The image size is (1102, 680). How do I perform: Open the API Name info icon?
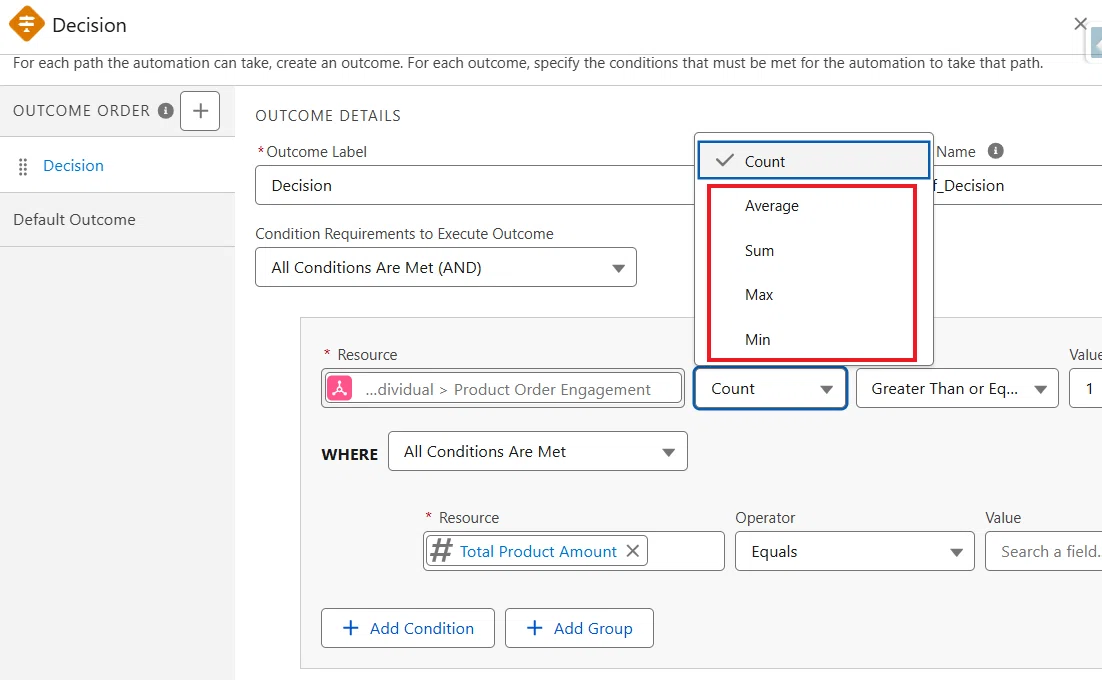point(995,151)
